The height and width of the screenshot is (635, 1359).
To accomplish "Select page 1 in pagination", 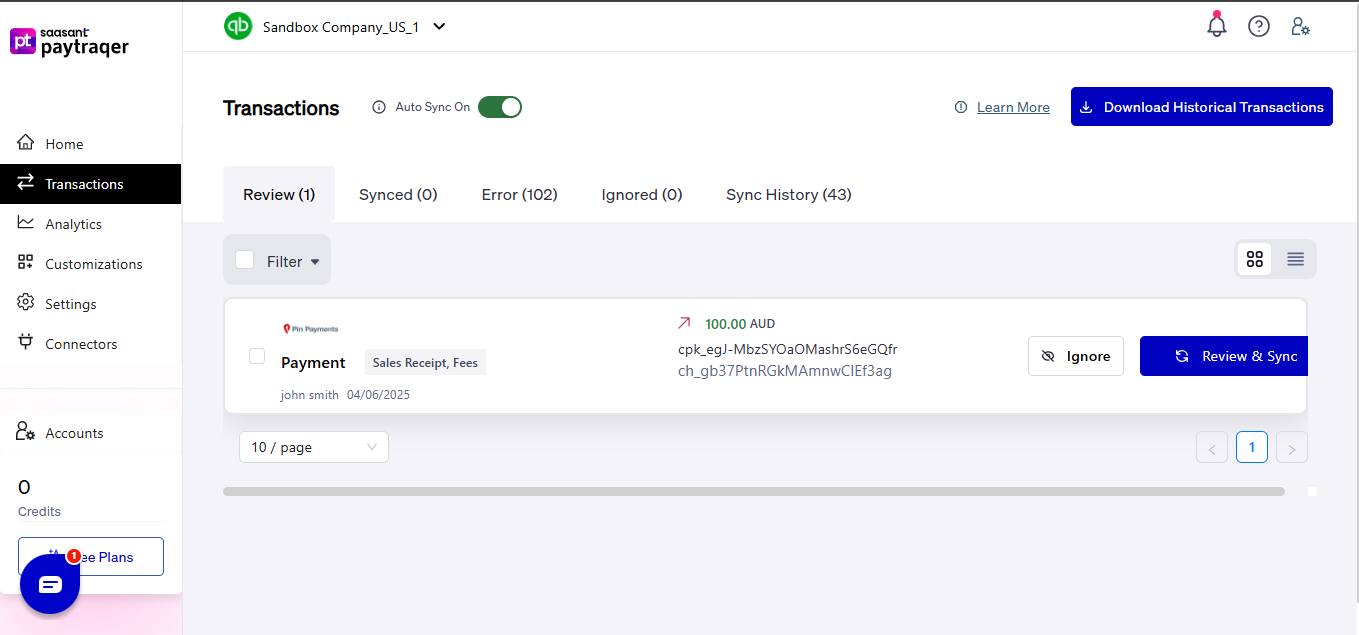I will pos(1252,447).
